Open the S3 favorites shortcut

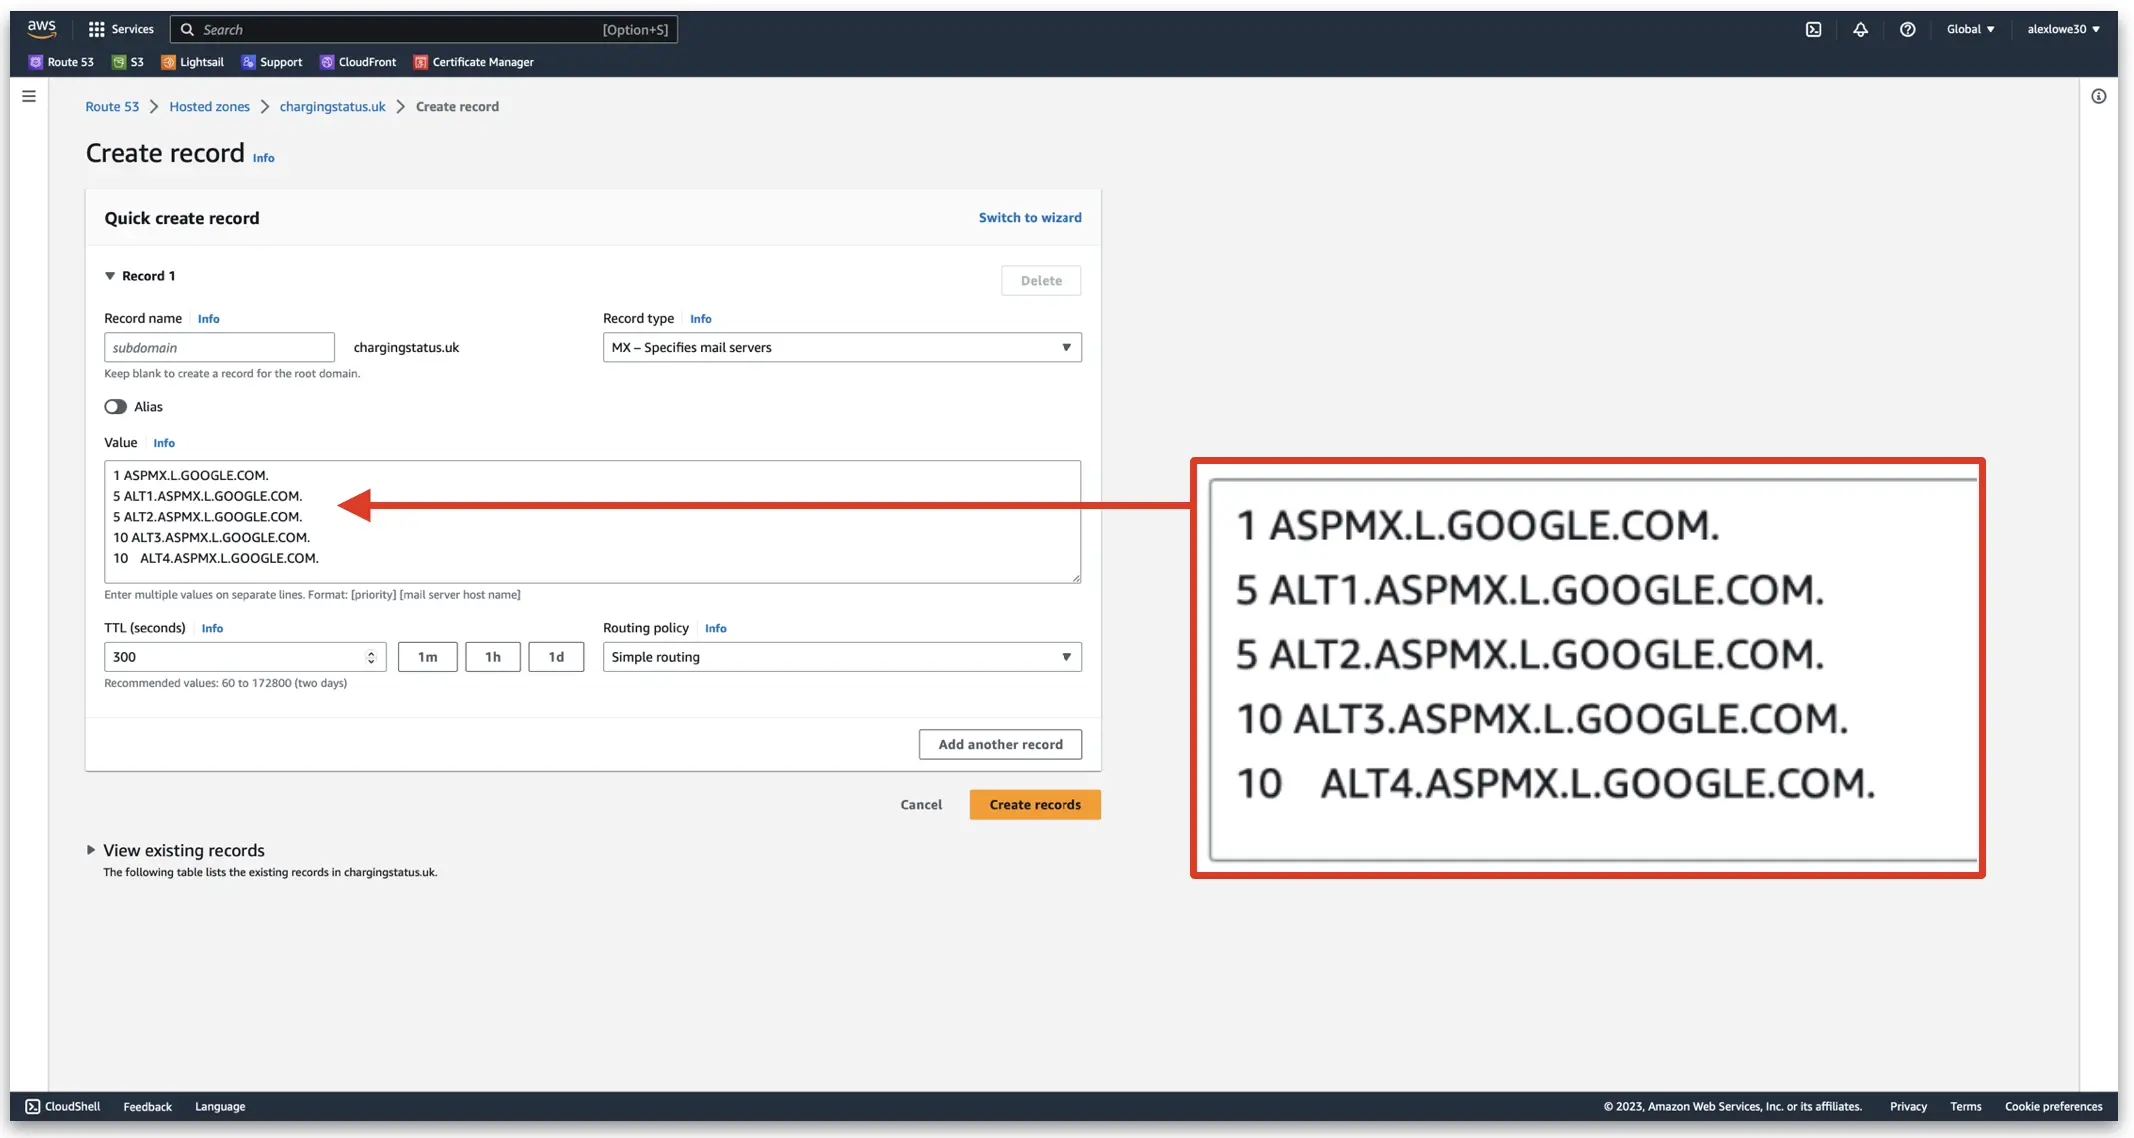point(127,62)
